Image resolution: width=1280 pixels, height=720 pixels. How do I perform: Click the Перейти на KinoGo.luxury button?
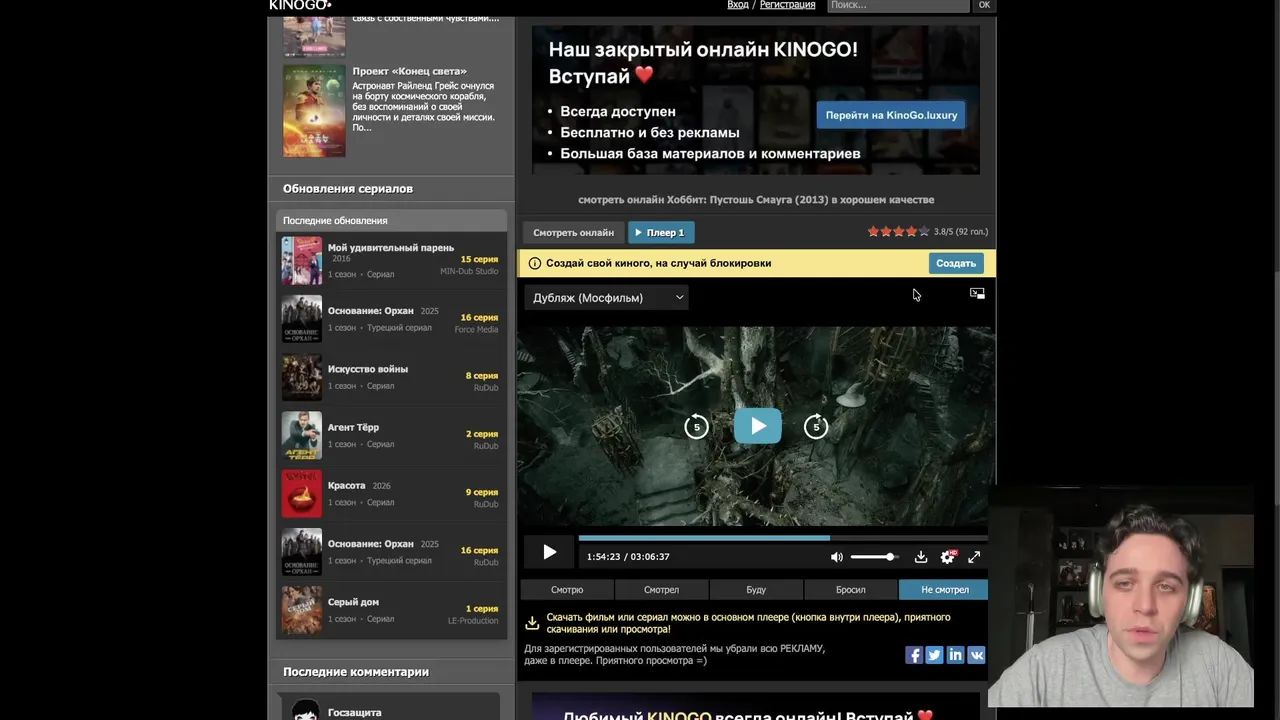coord(891,115)
